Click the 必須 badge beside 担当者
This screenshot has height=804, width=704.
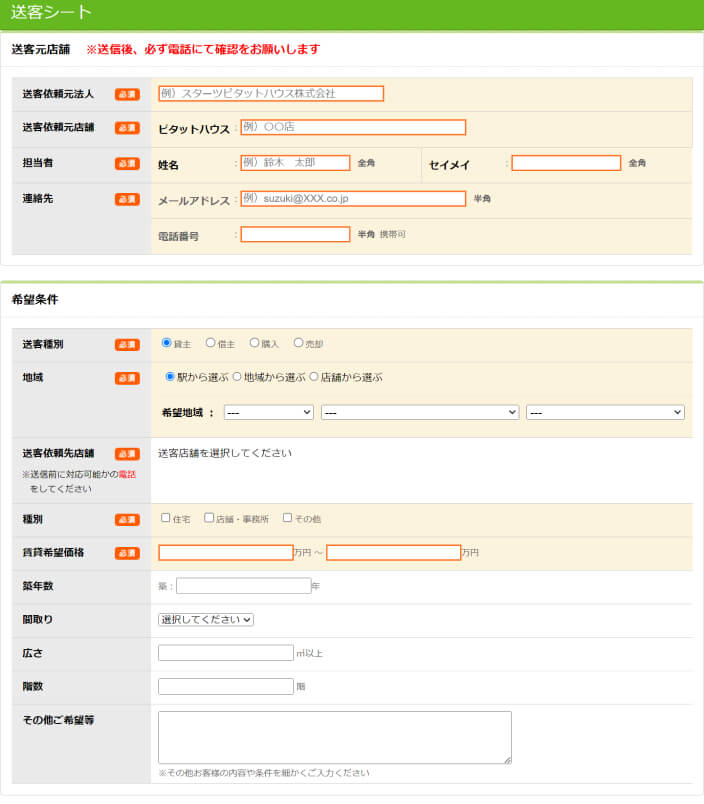(x=127, y=164)
